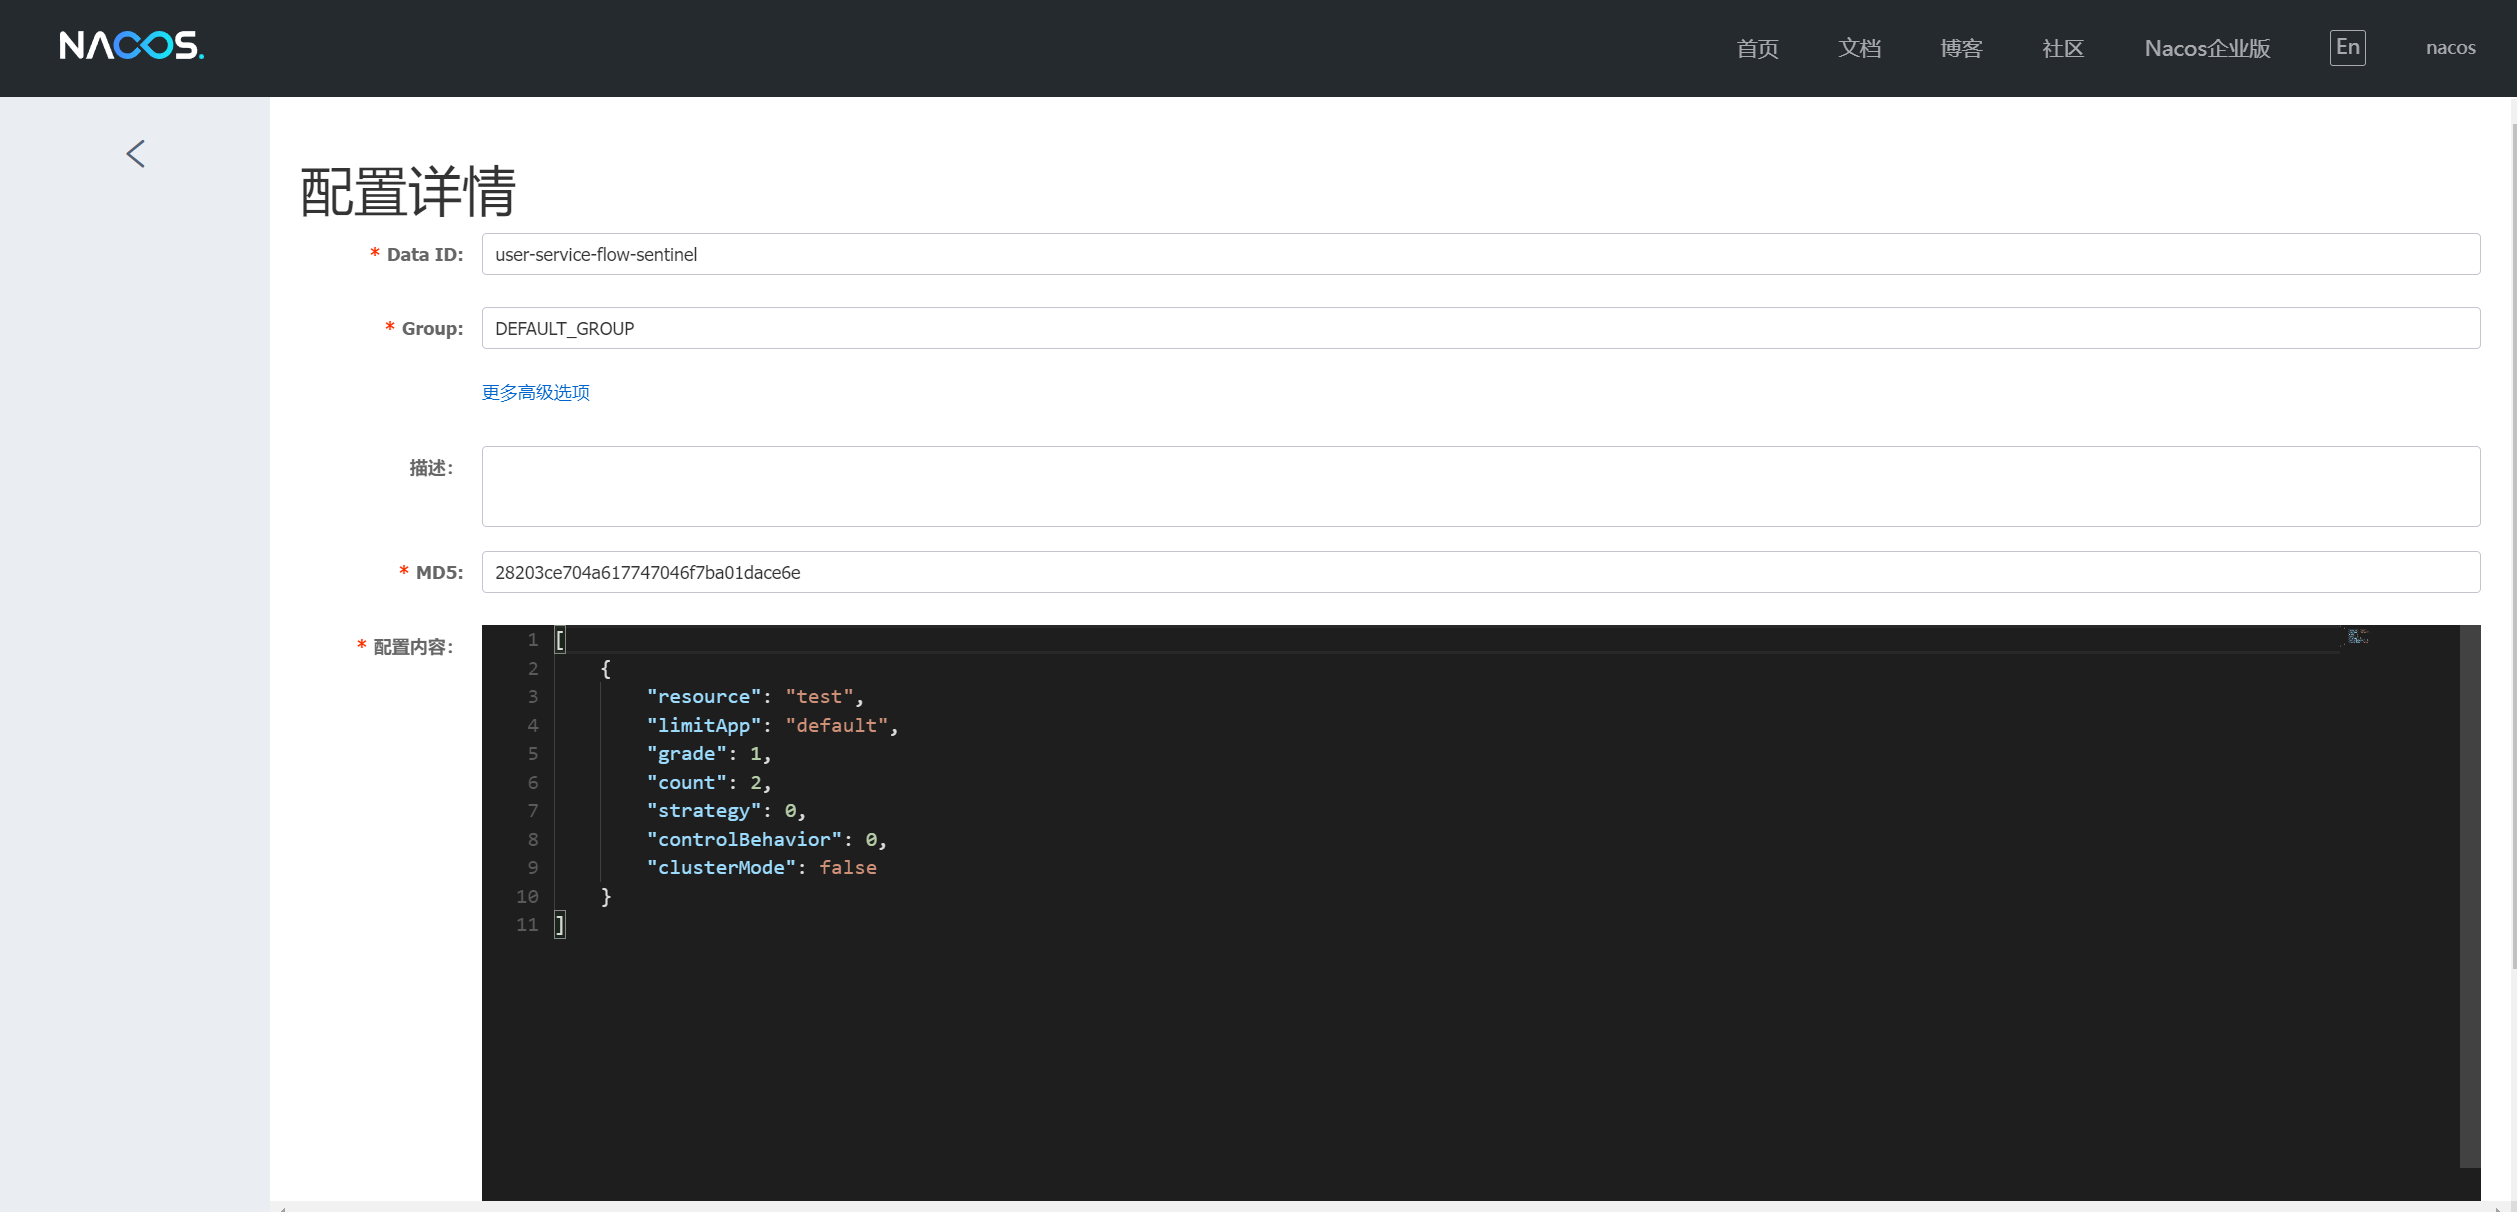Screen dimensions: 2517x1212
Task: Click the MD5 value field
Action: 1481,572
